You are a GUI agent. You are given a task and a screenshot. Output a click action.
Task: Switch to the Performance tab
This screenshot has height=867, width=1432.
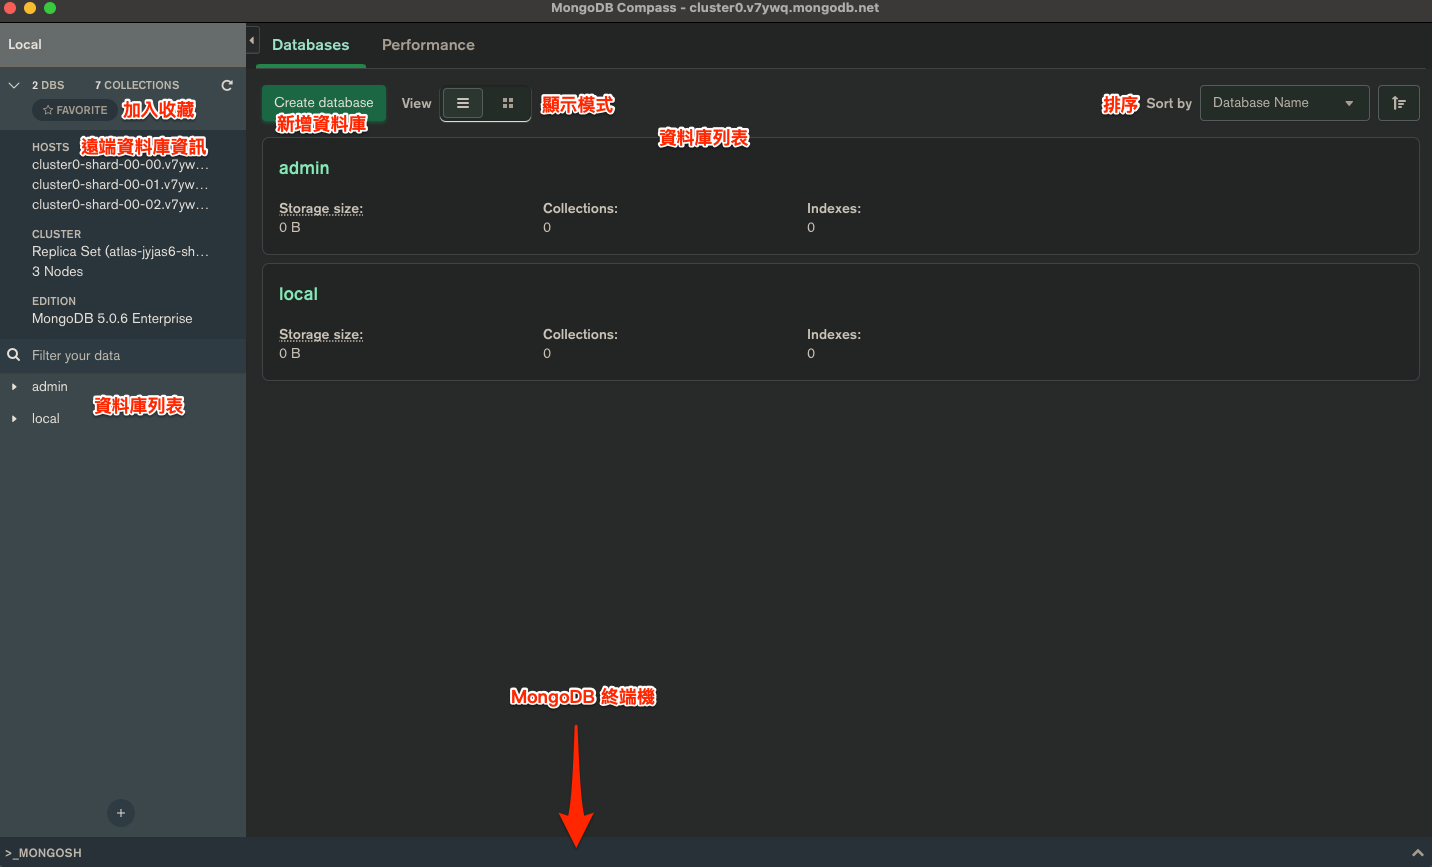click(428, 45)
